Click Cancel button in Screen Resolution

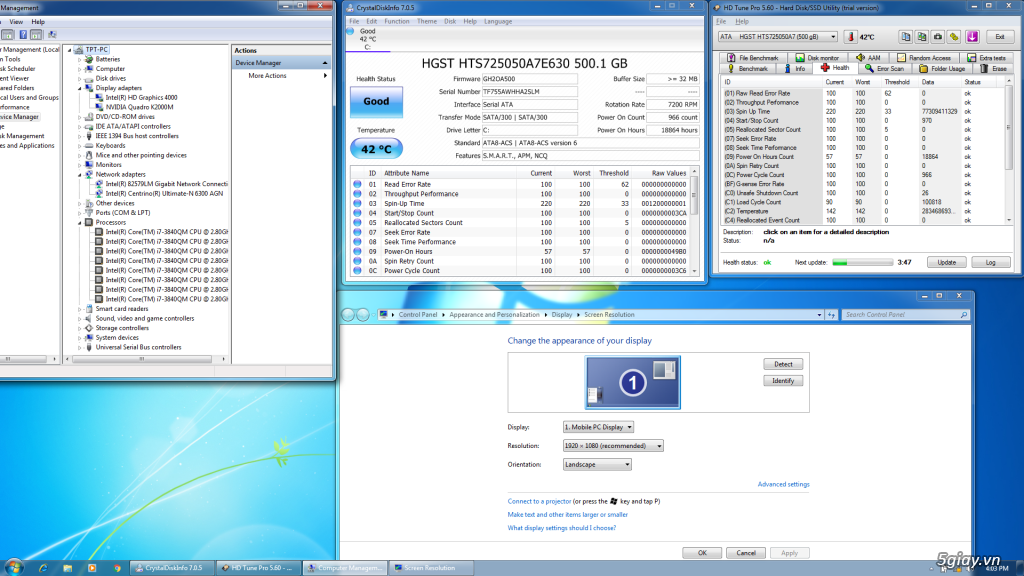pos(746,553)
